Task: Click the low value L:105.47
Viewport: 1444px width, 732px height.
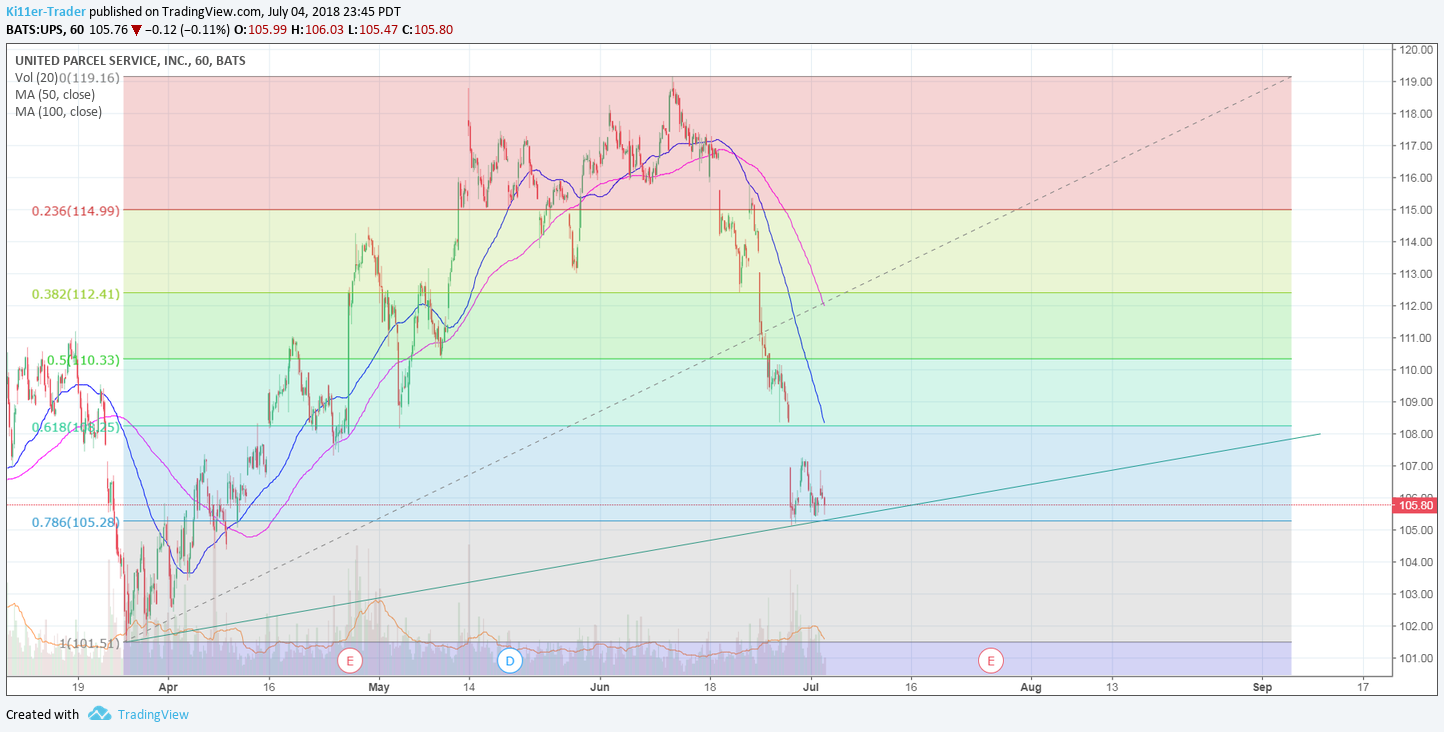Action: pyautogui.click(x=375, y=29)
